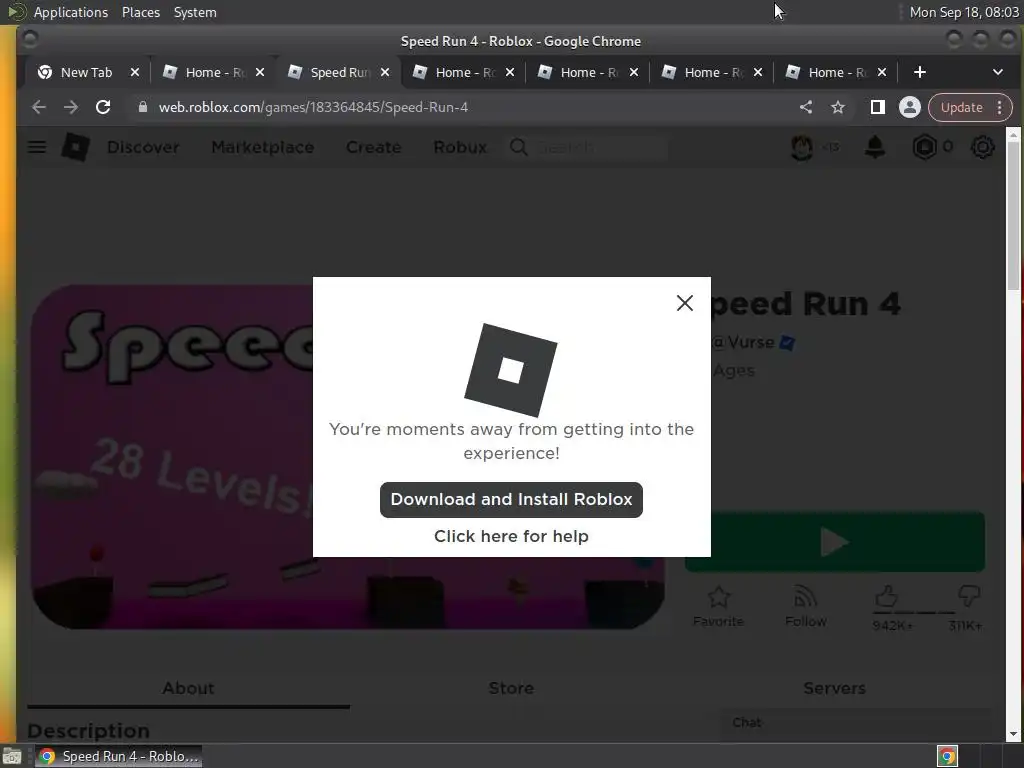Click Download and Install Roblox button
The width and height of the screenshot is (1024, 768).
[511, 500]
